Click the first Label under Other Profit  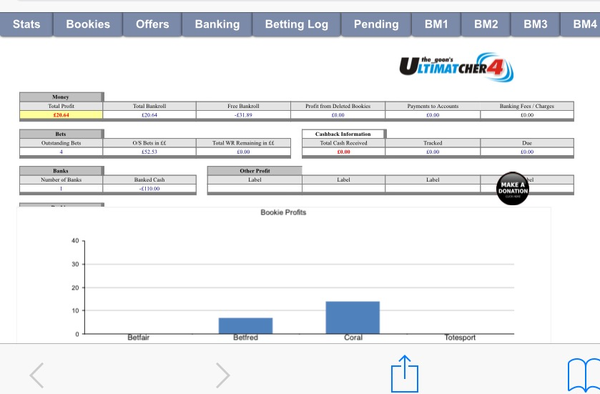coord(255,180)
